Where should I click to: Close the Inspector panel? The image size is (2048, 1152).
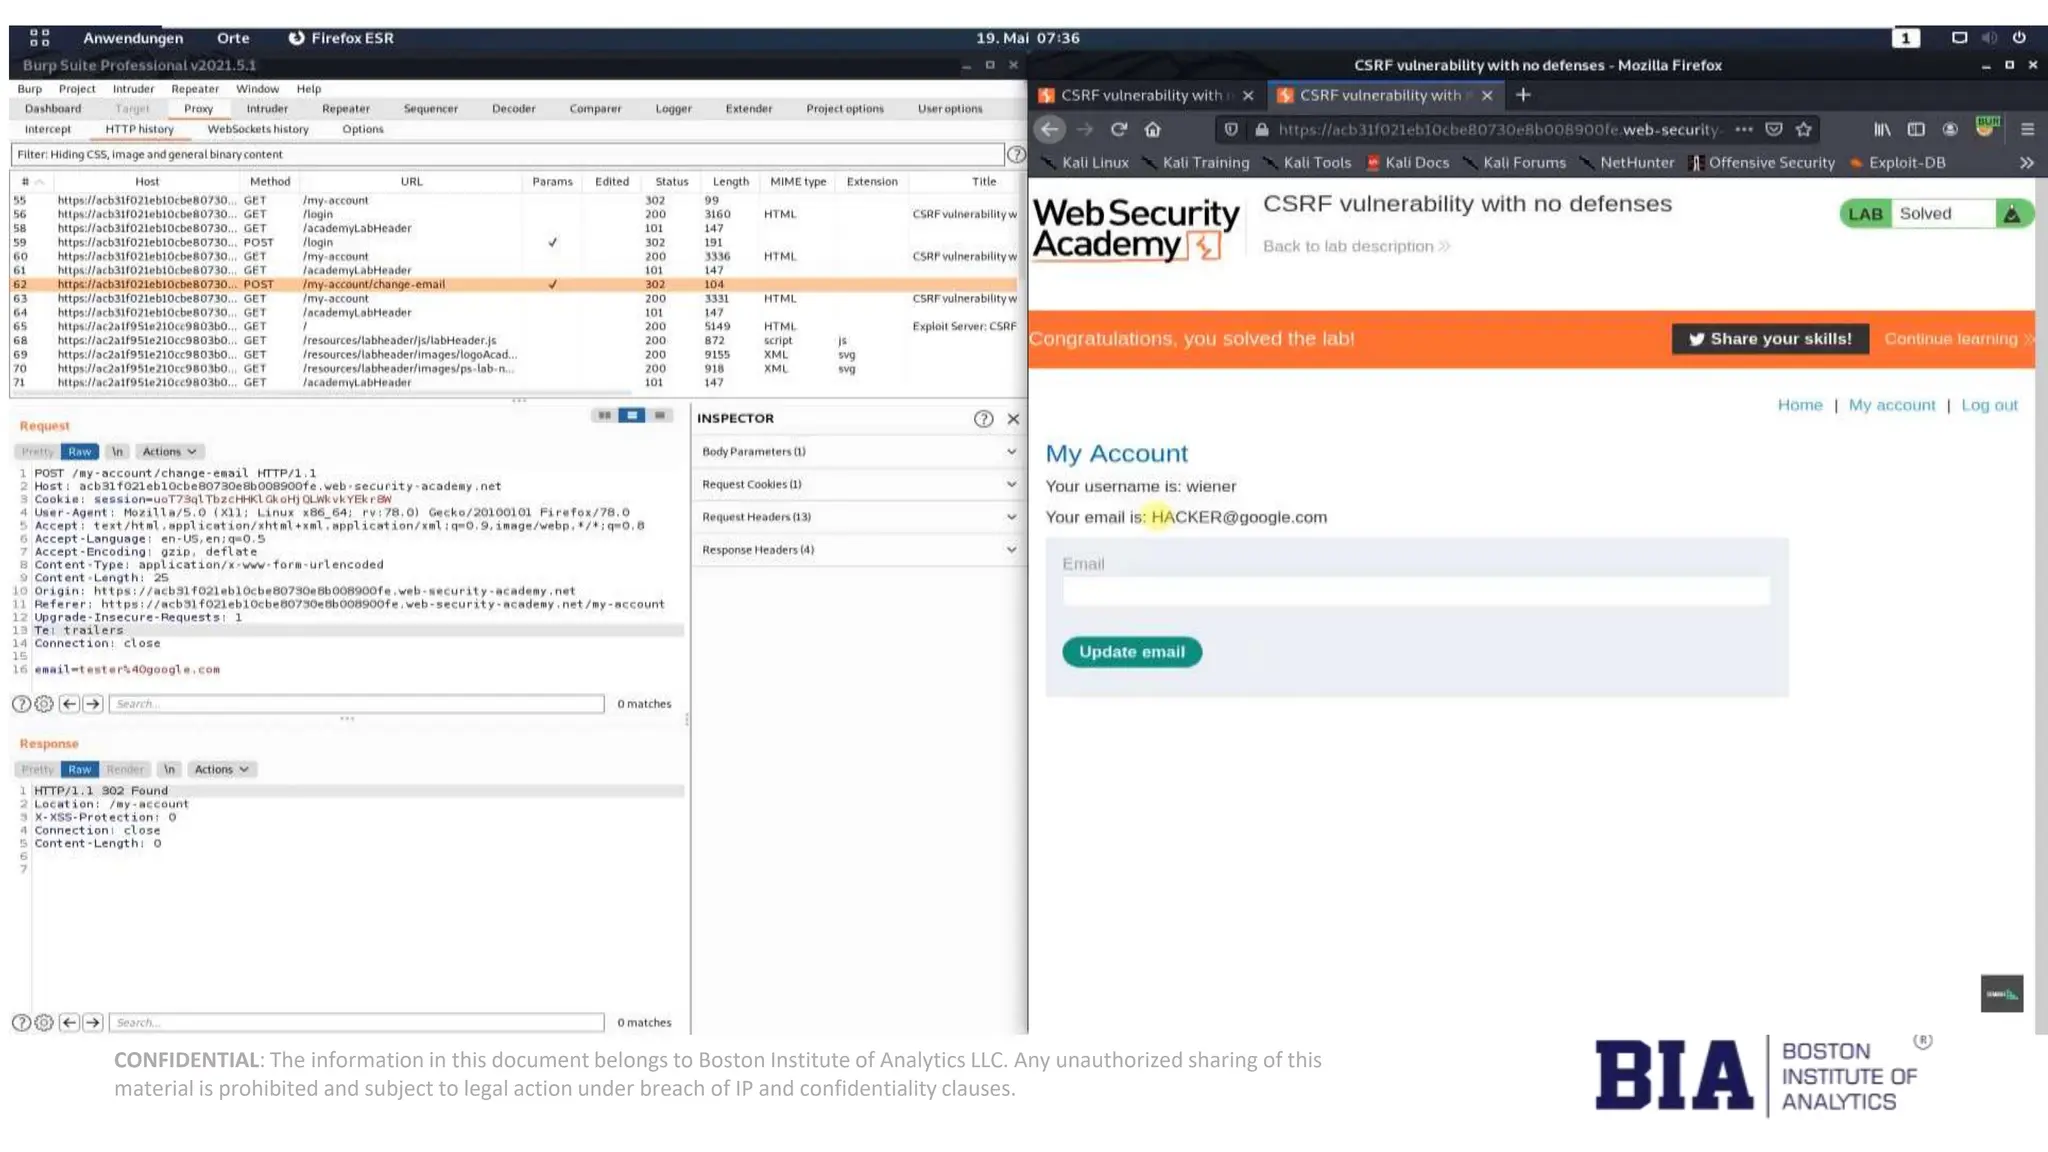tap(1013, 419)
